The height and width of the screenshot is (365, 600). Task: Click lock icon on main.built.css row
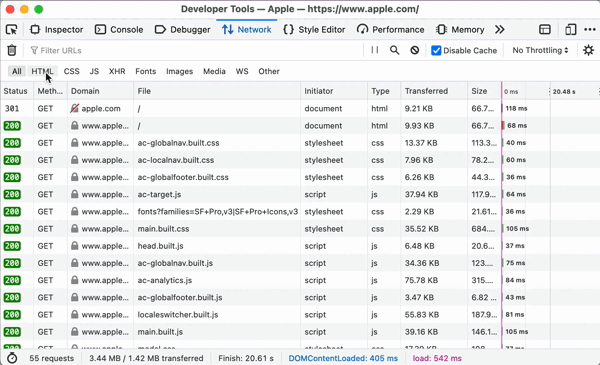click(75, 229)
